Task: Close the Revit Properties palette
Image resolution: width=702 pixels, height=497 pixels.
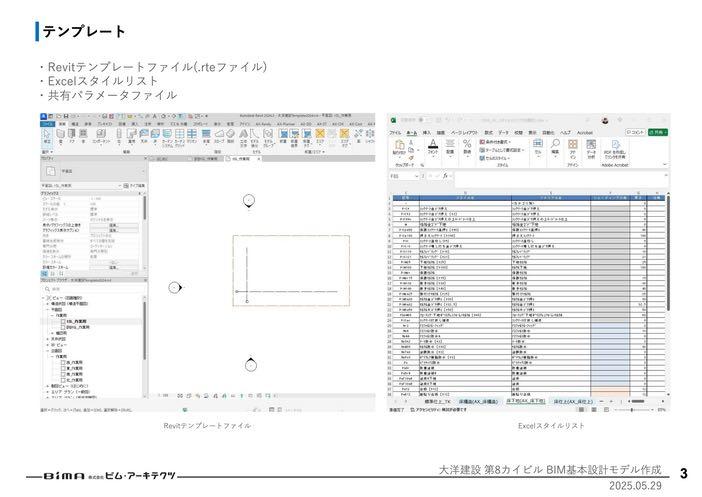Action: pyautogui.click(x=145, y=159)
